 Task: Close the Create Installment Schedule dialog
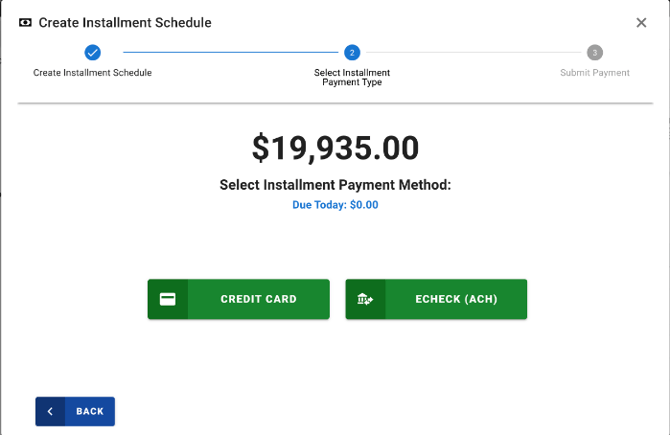pos(641,23)
